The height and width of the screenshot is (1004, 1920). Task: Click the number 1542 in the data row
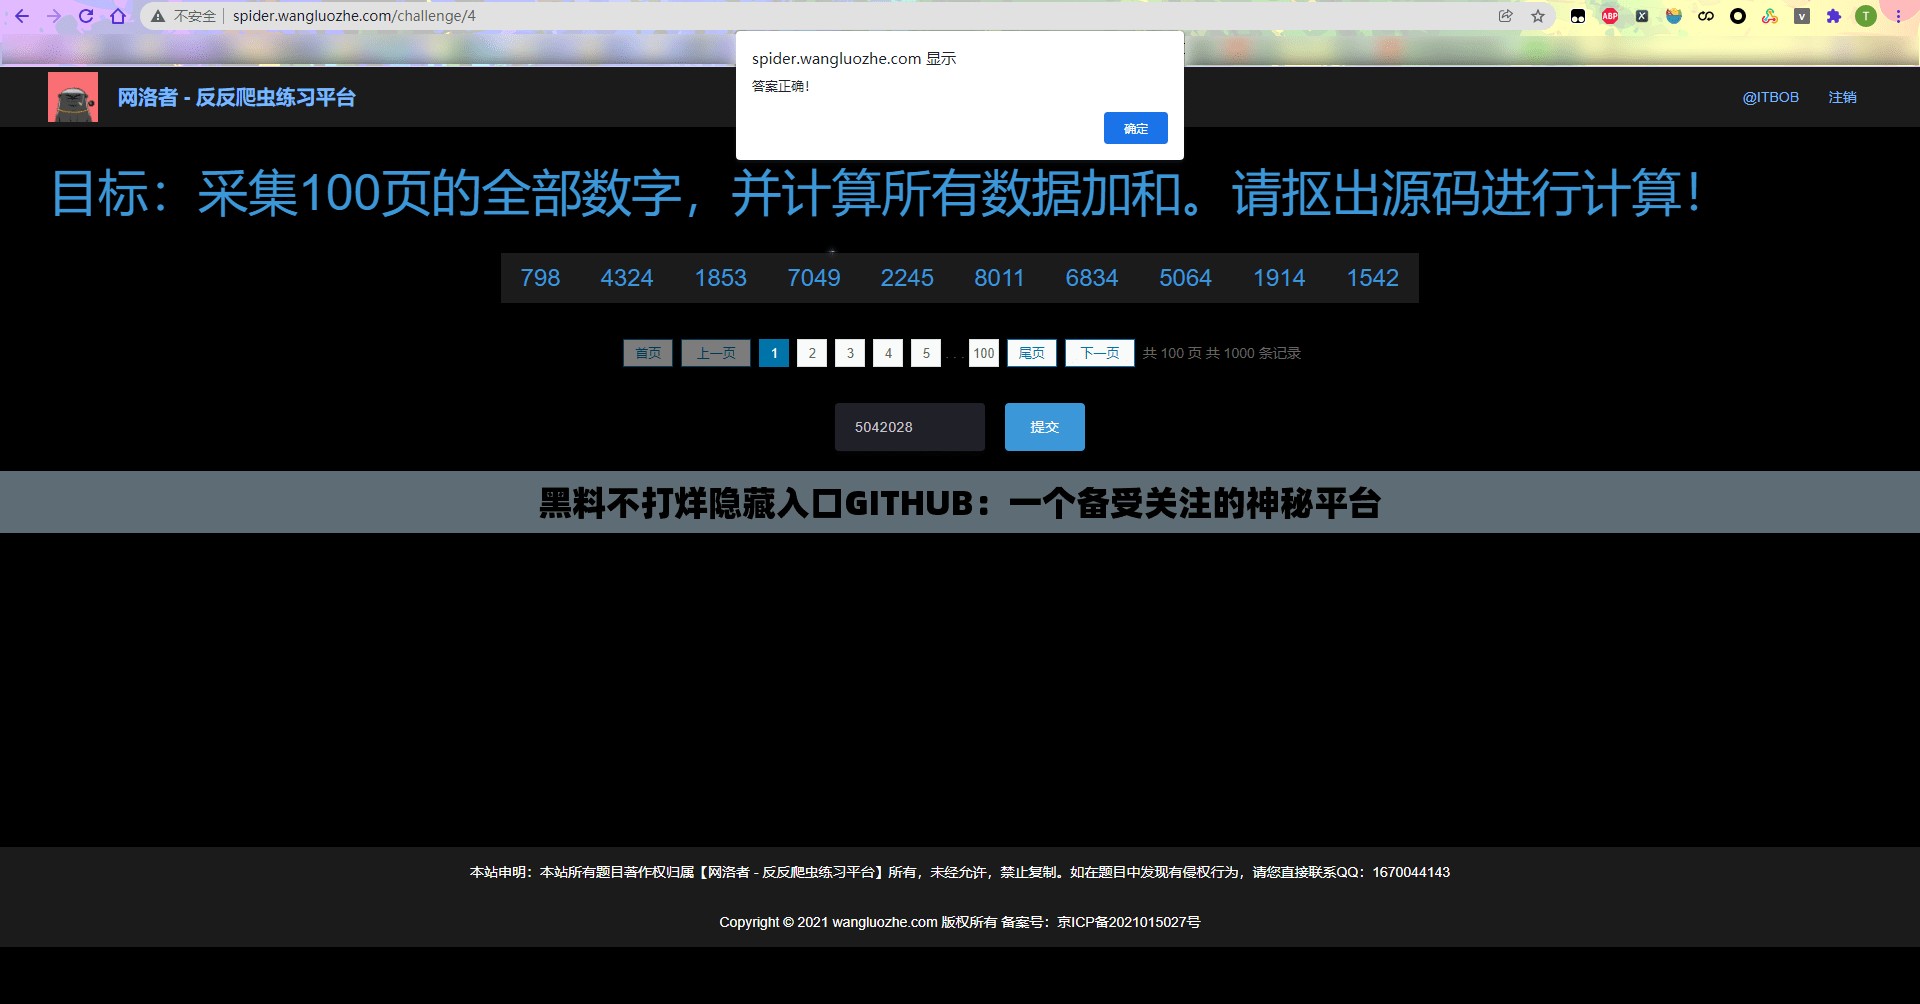click(1372, 278)
